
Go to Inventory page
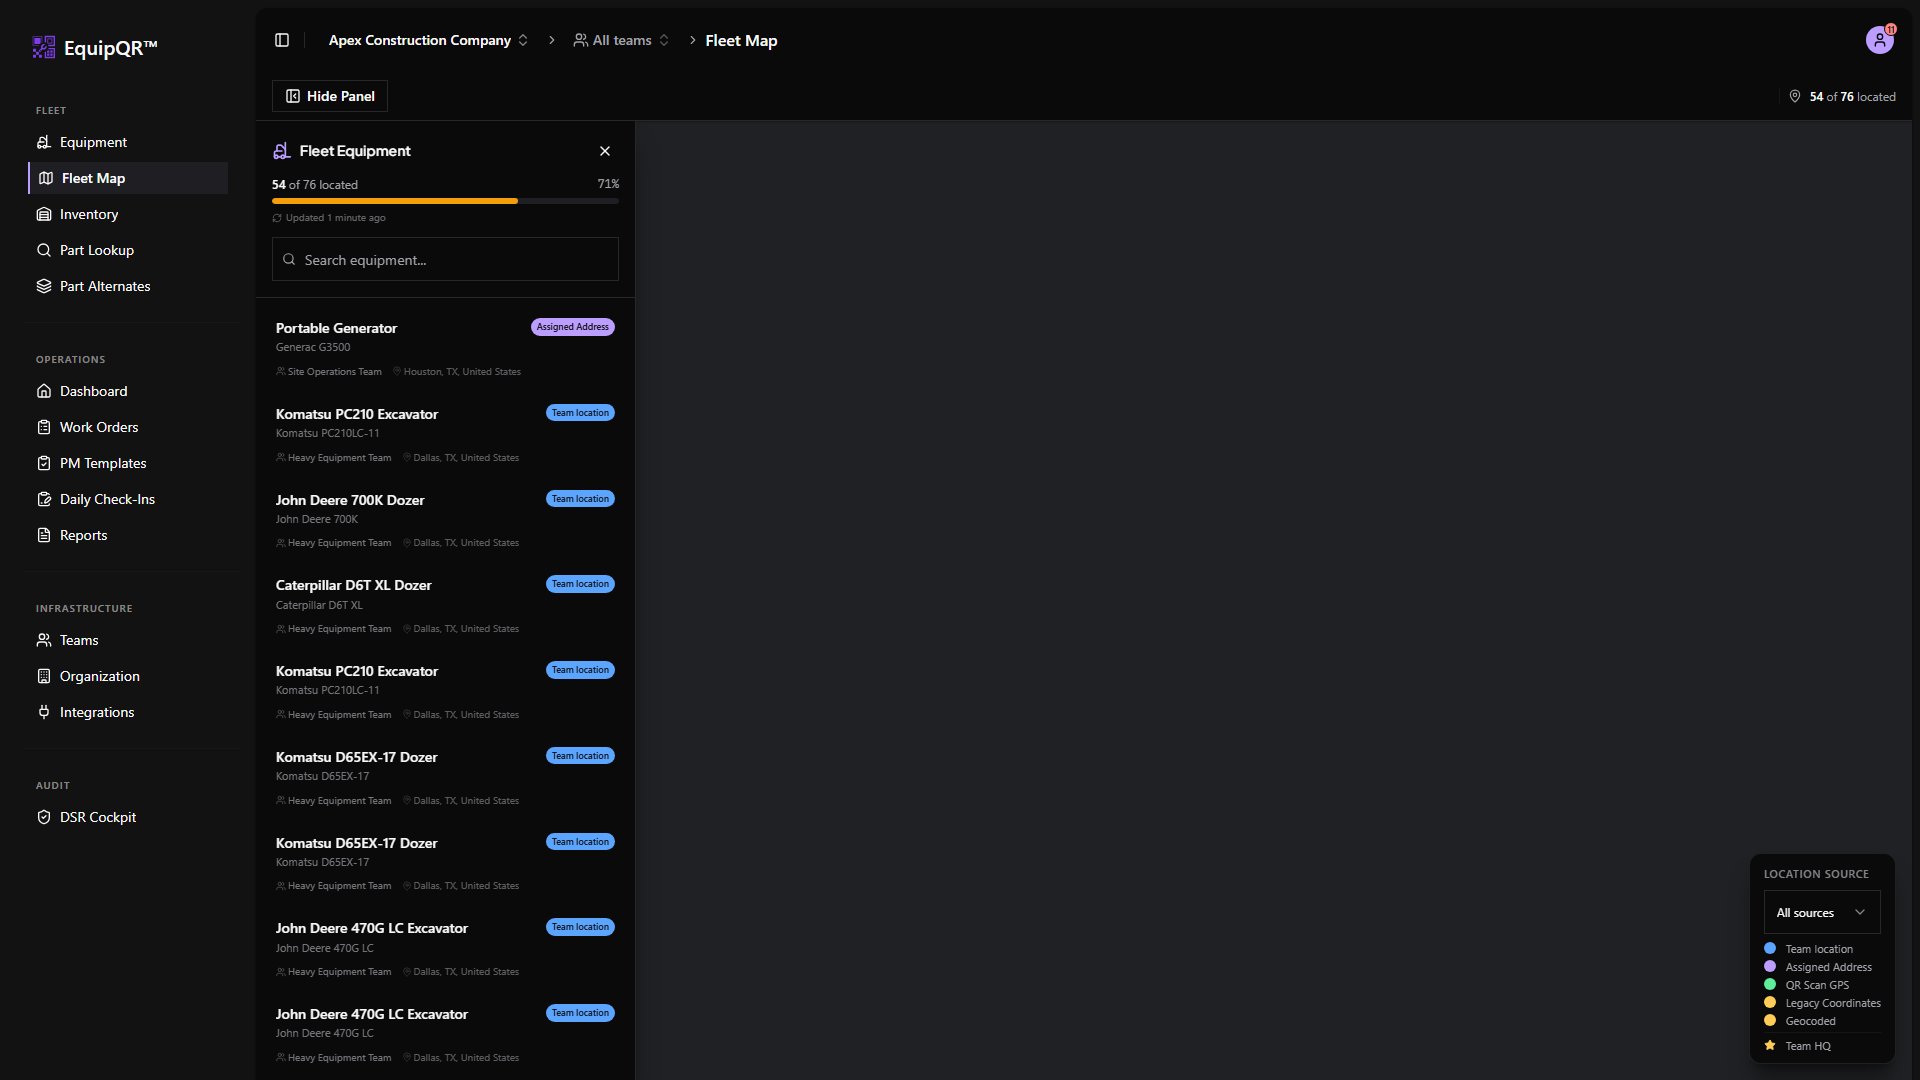128,214
